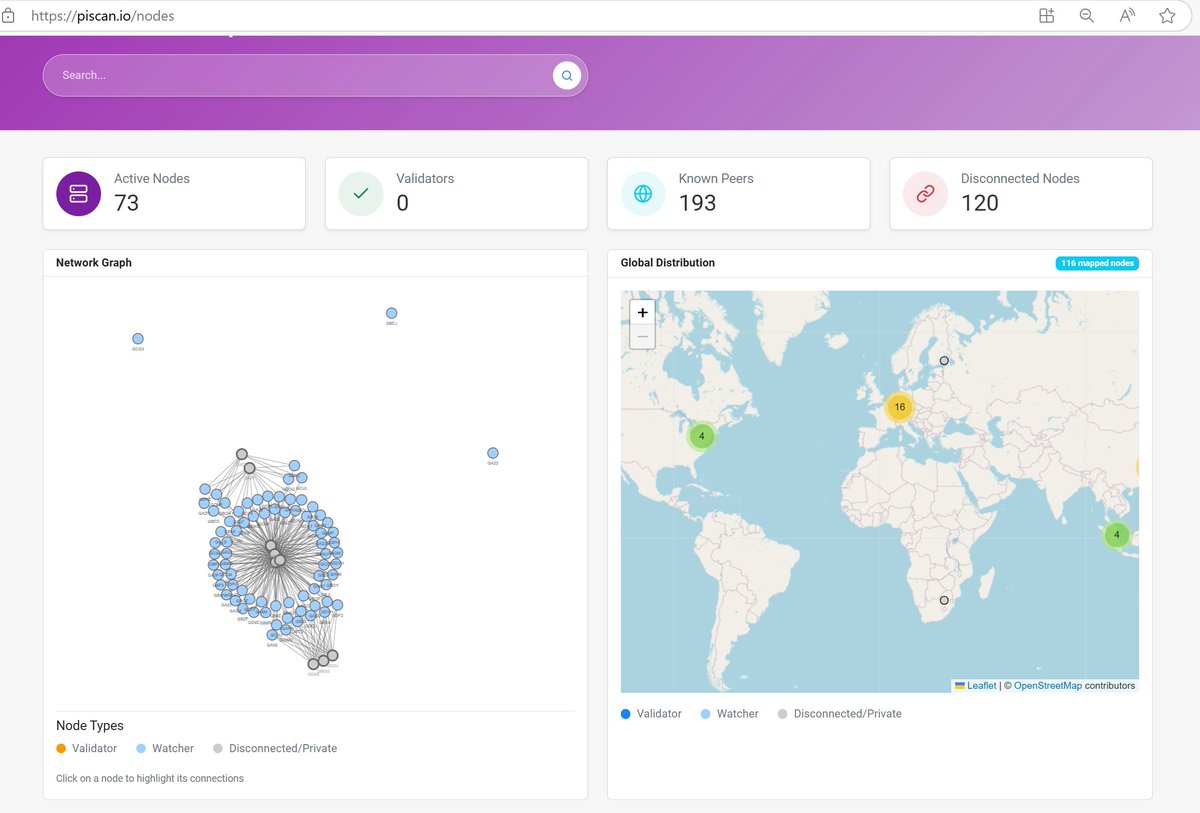1200x813 pixels.
Task: Click orange Validator dot in Node Types legend
Action: (x=61, y=748)
